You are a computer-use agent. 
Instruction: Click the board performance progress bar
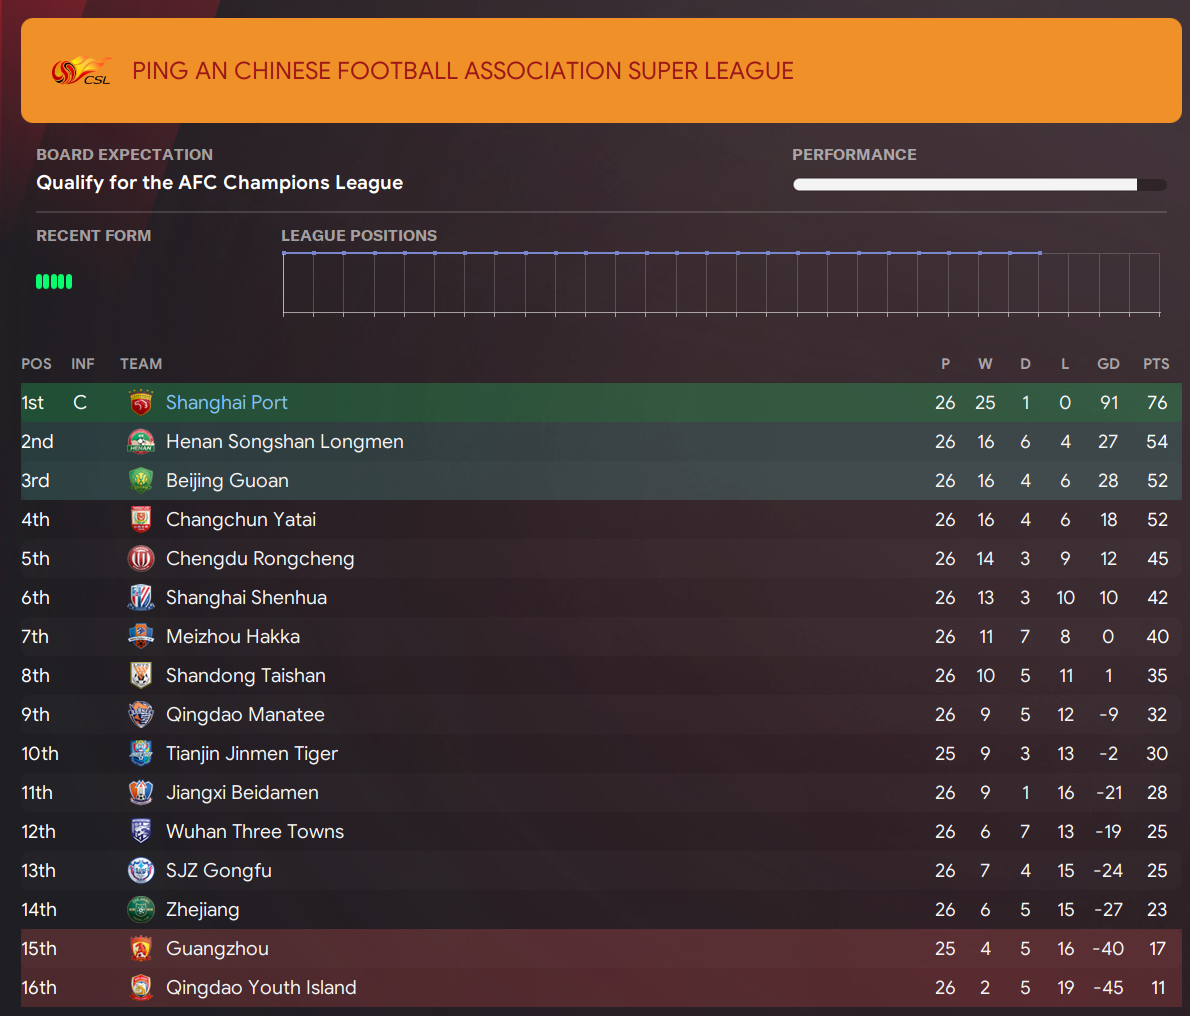point(979,184)
